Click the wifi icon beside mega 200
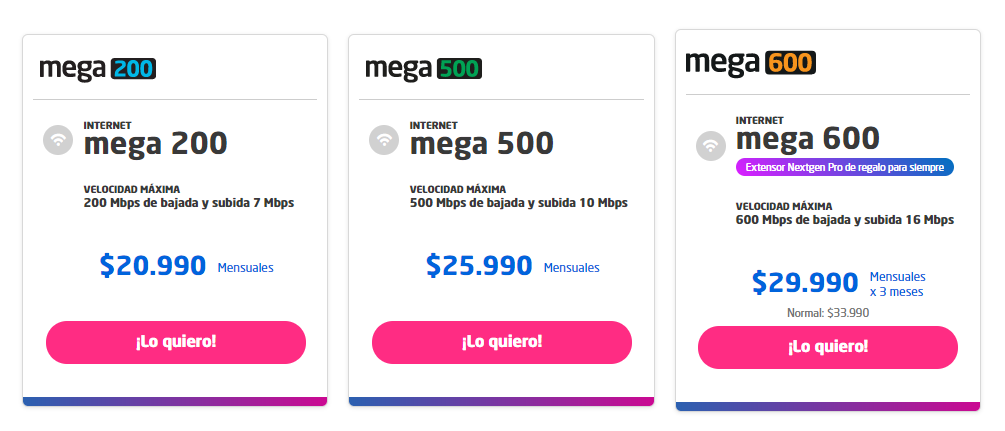 (58, 139)
